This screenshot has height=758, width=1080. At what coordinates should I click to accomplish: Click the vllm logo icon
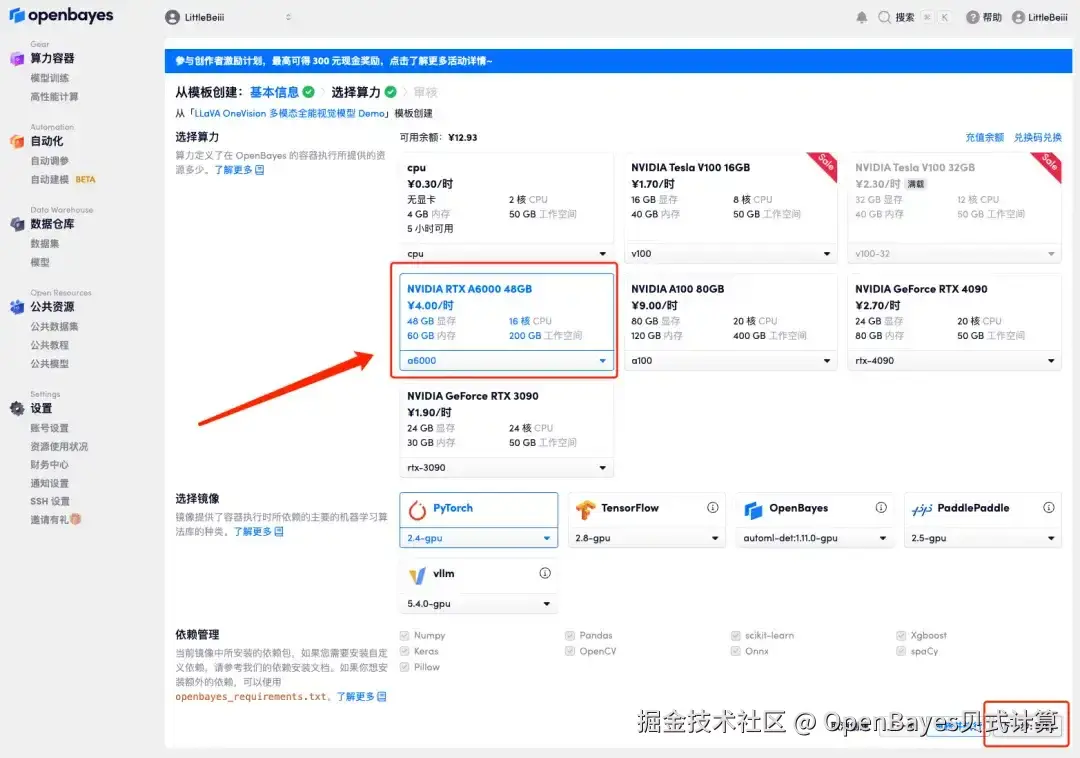pyautogui.click(x=417, y=575)
